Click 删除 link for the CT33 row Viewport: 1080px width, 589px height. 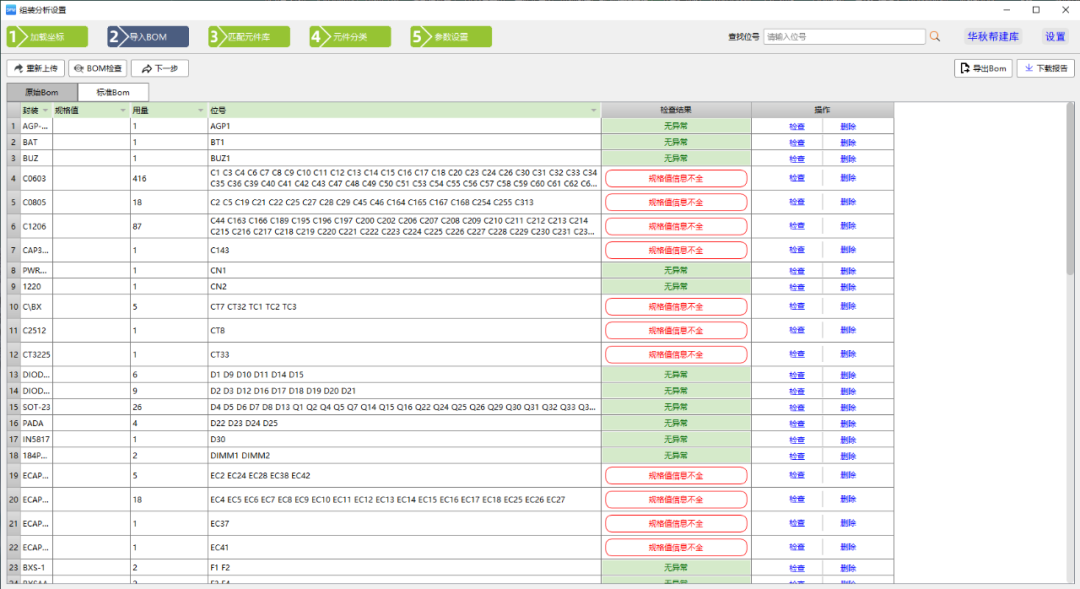(848, 354)
